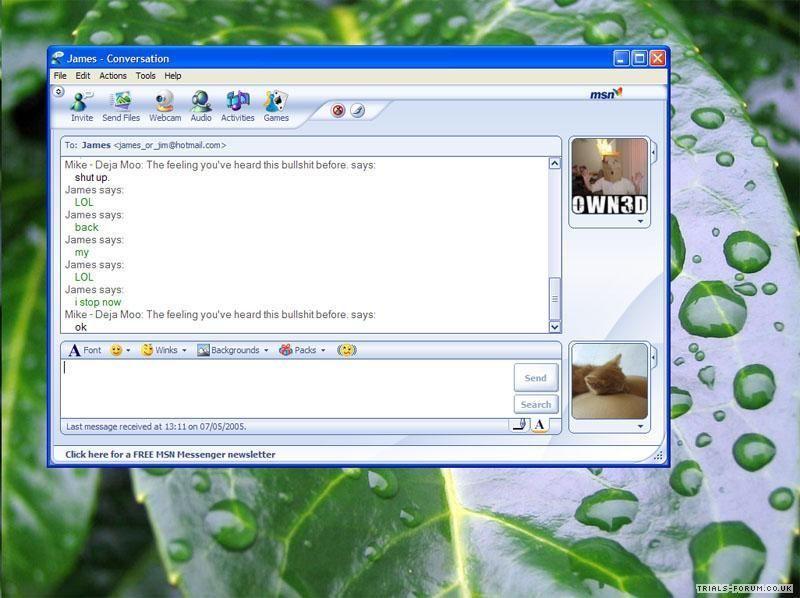Collapse your display picture panel arrow
Screen dimensions: 800x598
point(654,358)
